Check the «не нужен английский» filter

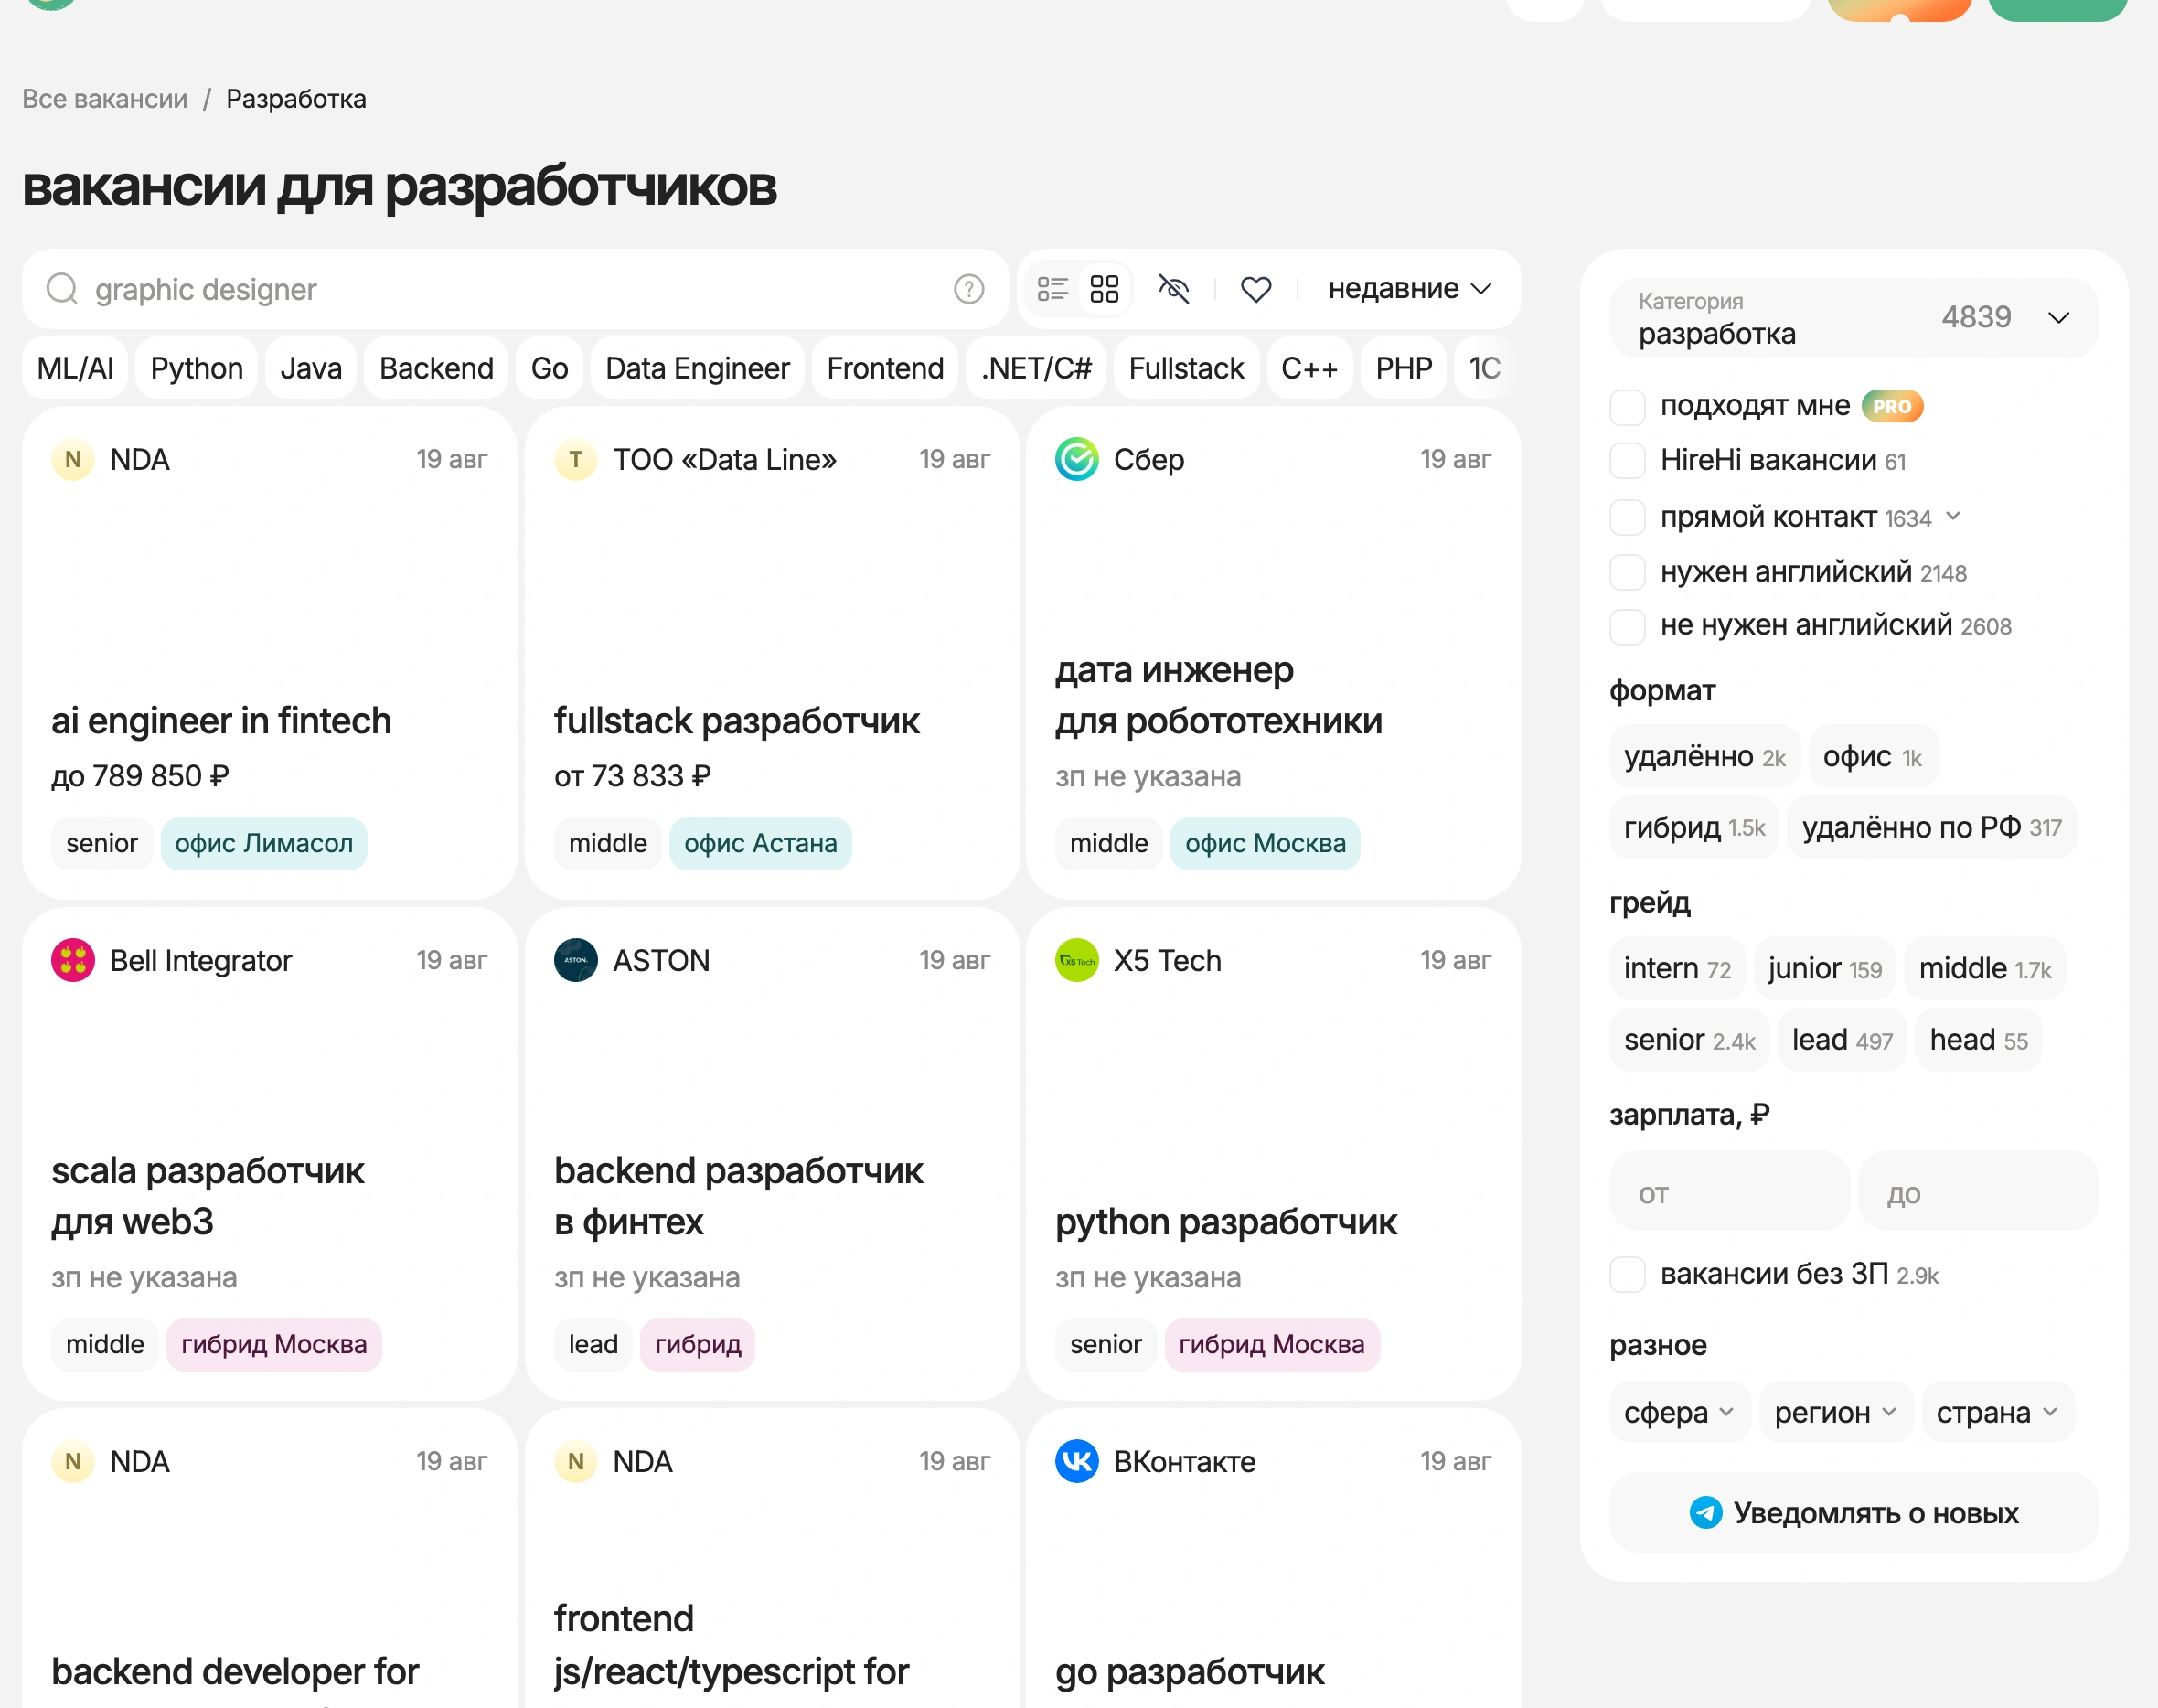(x=1626, y=626)
